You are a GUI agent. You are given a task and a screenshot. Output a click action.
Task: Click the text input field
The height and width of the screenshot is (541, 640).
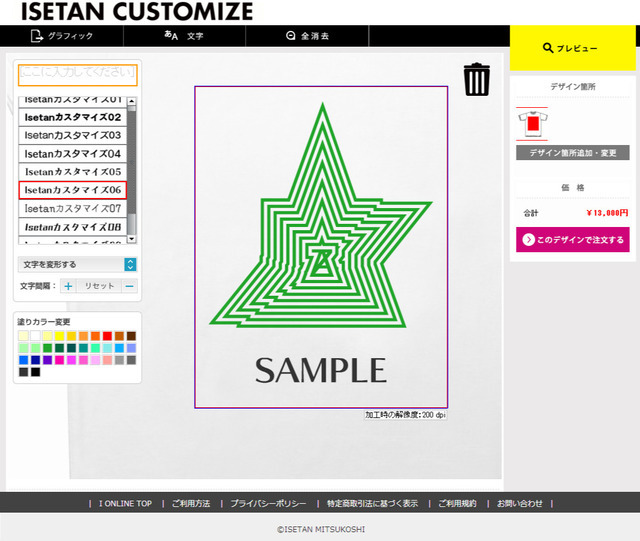(78, 75)
